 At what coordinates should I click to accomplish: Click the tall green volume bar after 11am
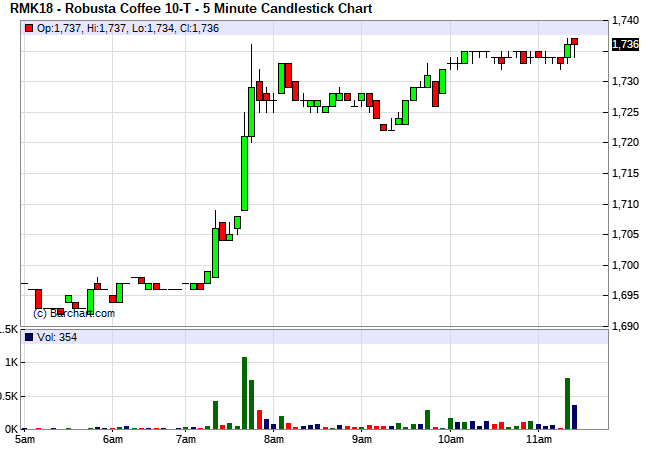(567, 403)
